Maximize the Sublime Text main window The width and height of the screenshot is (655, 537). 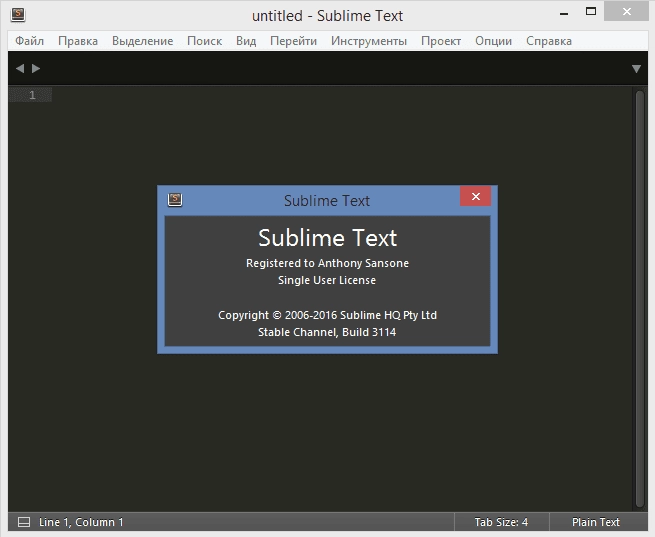591,12
